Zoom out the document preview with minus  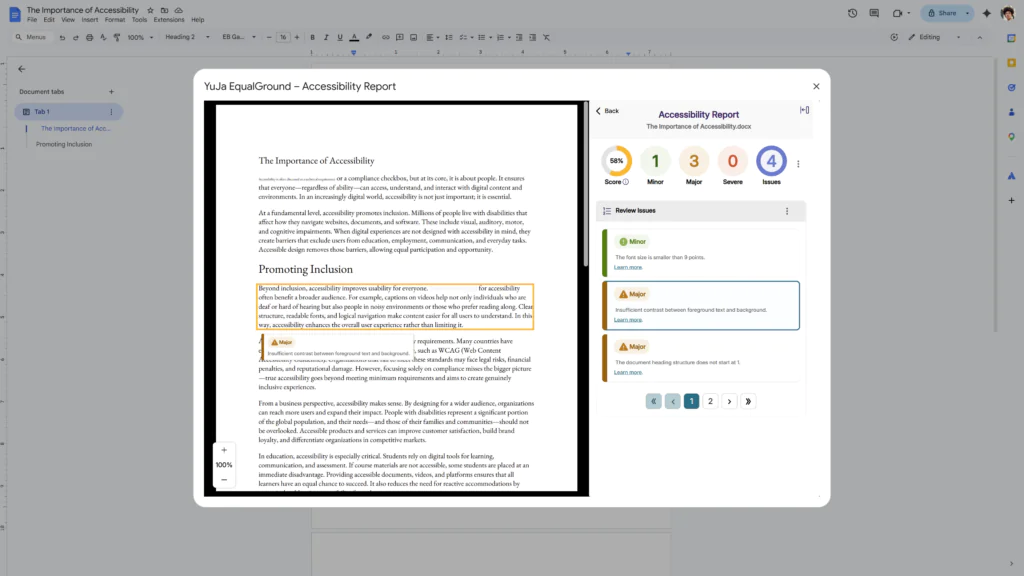coord(224,480)
